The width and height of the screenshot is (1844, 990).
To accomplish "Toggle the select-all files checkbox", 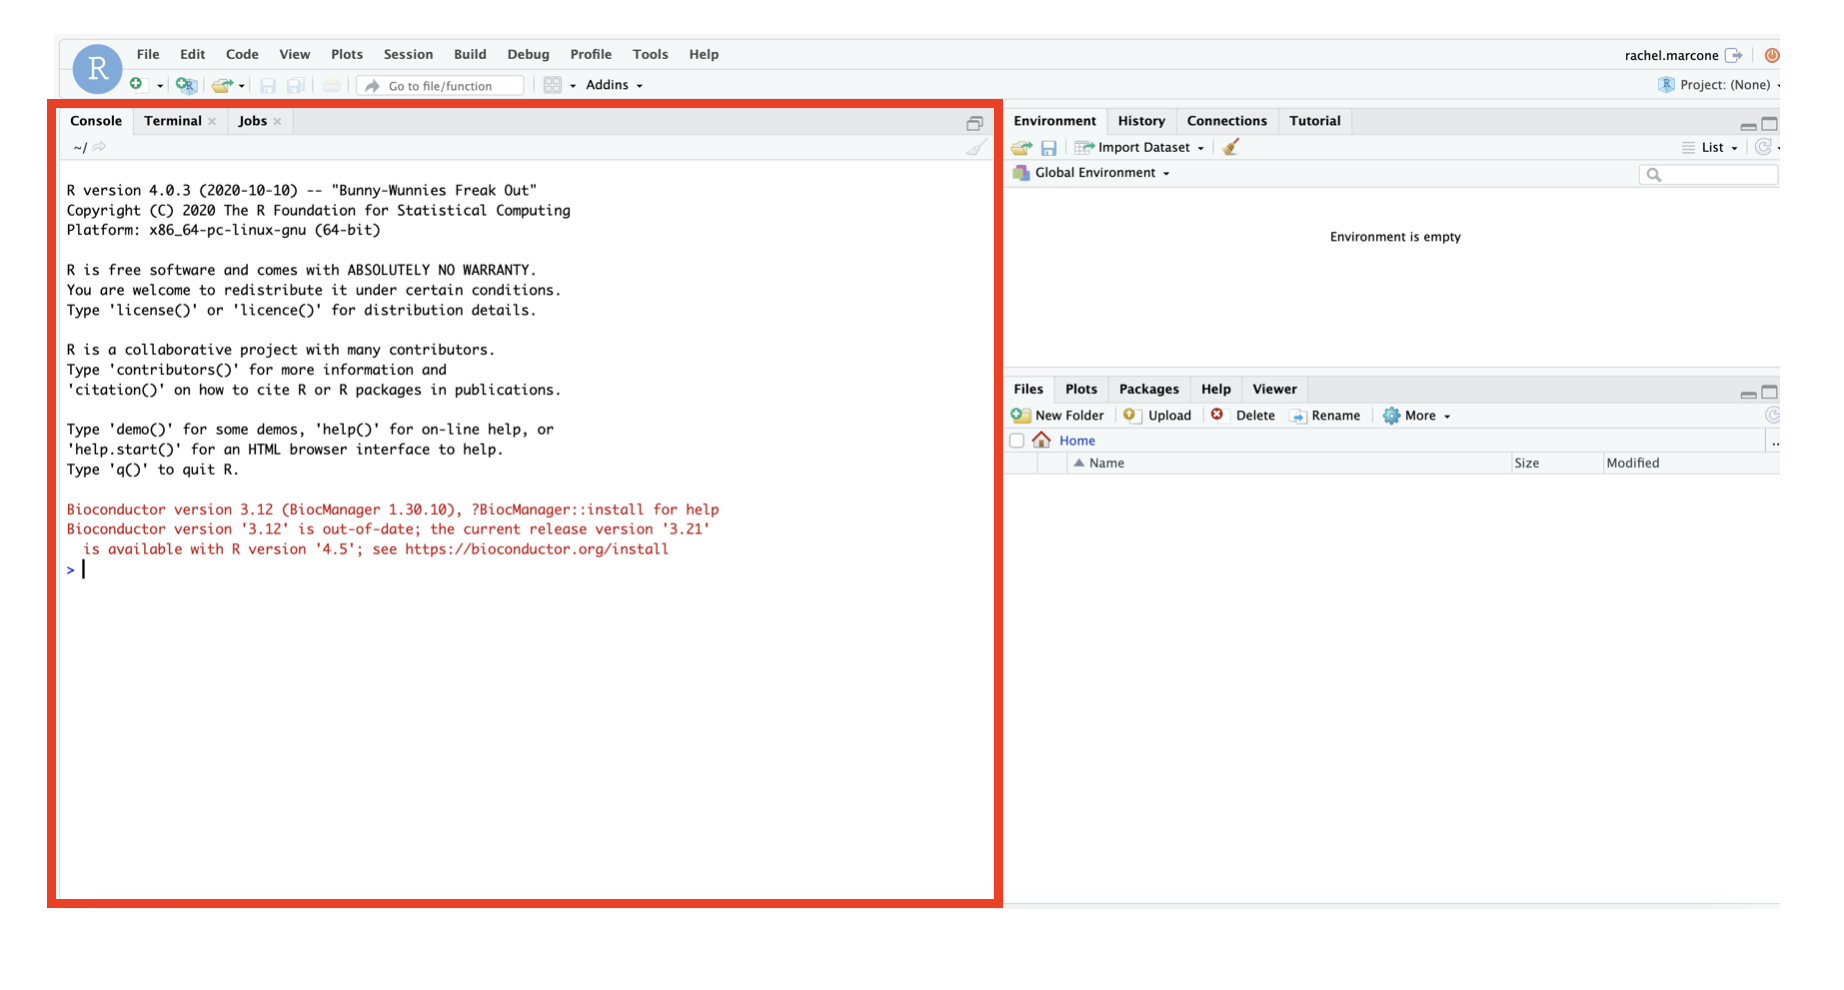I will click(x=1017, y=441).
